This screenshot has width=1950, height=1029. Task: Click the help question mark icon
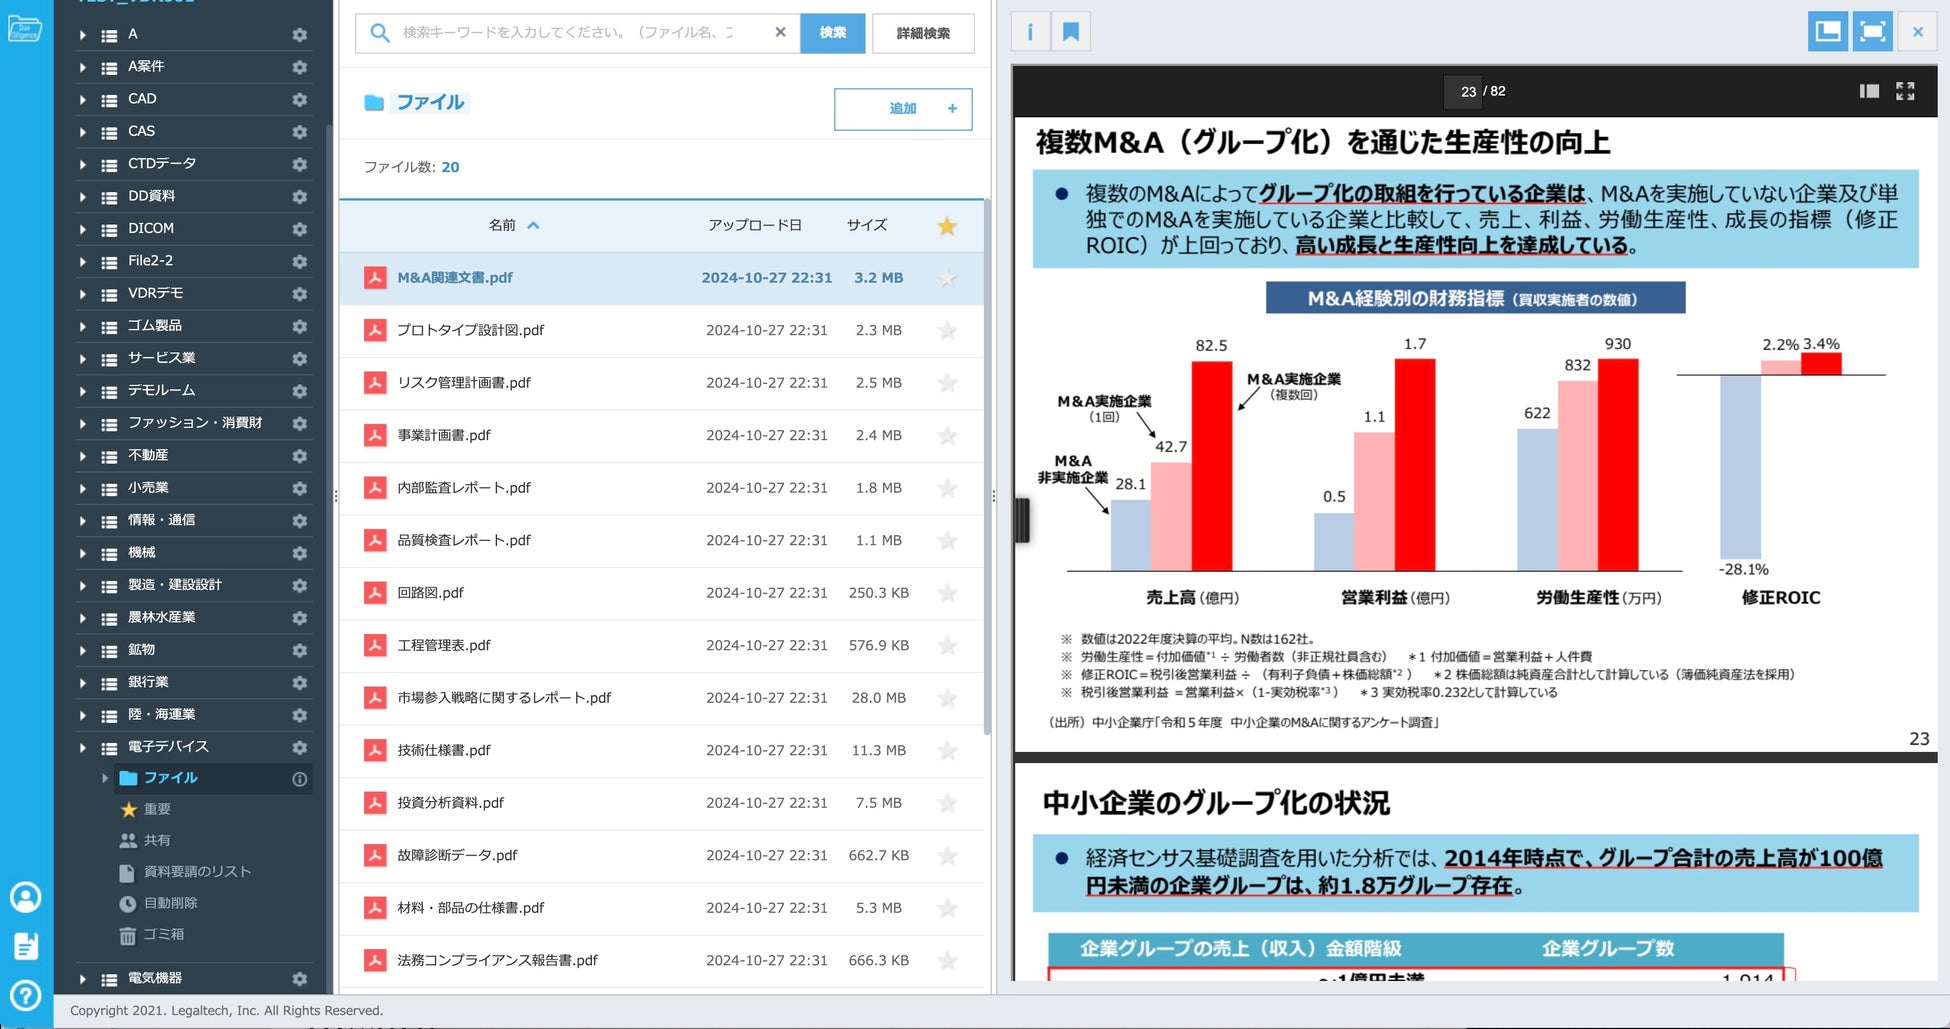click(x=25, y=995)
